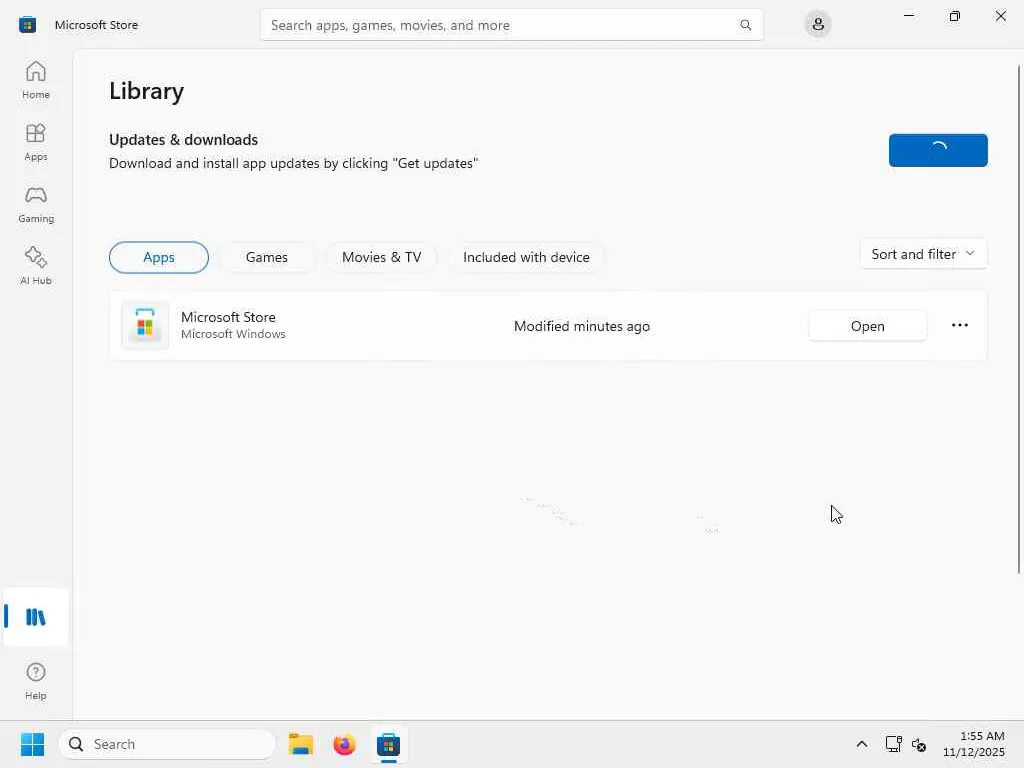Image resolution: width=1024 pixels, height=768 pixels.
Task: Select the Apps filter tab
Action: pyautogui.click(x=159, y=257)
